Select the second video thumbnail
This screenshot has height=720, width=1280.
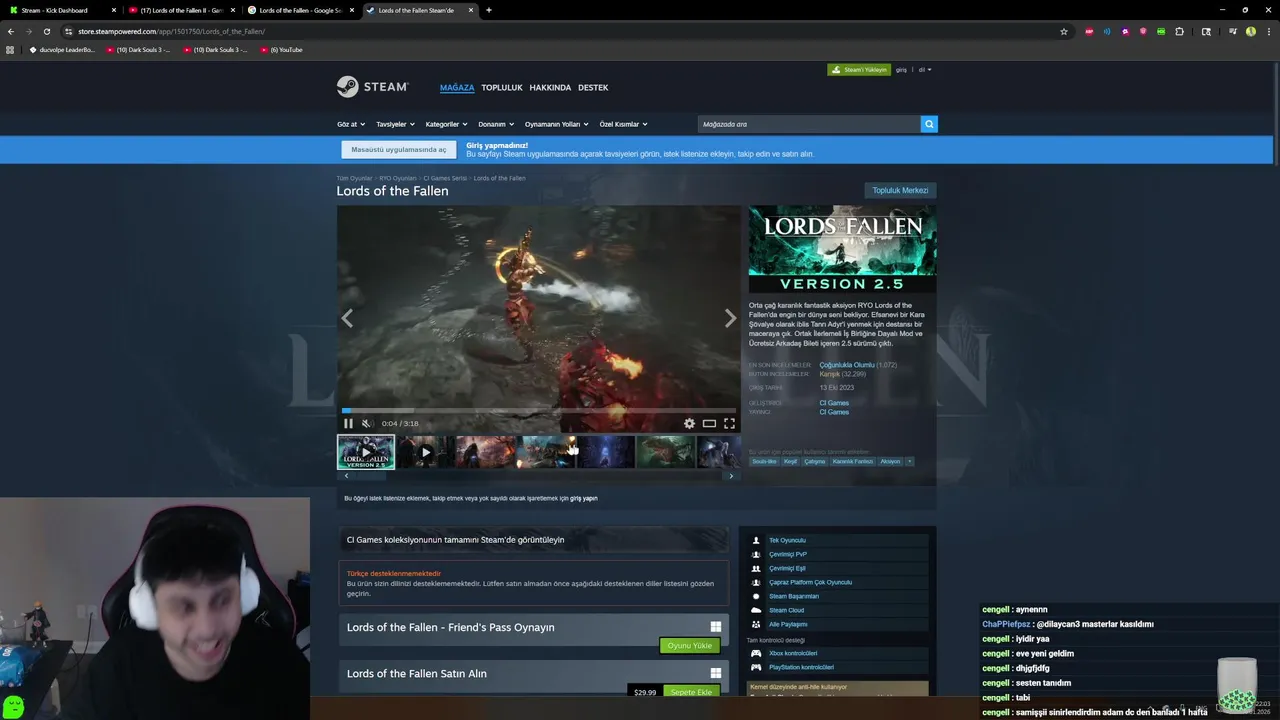[x=425, y=452]
